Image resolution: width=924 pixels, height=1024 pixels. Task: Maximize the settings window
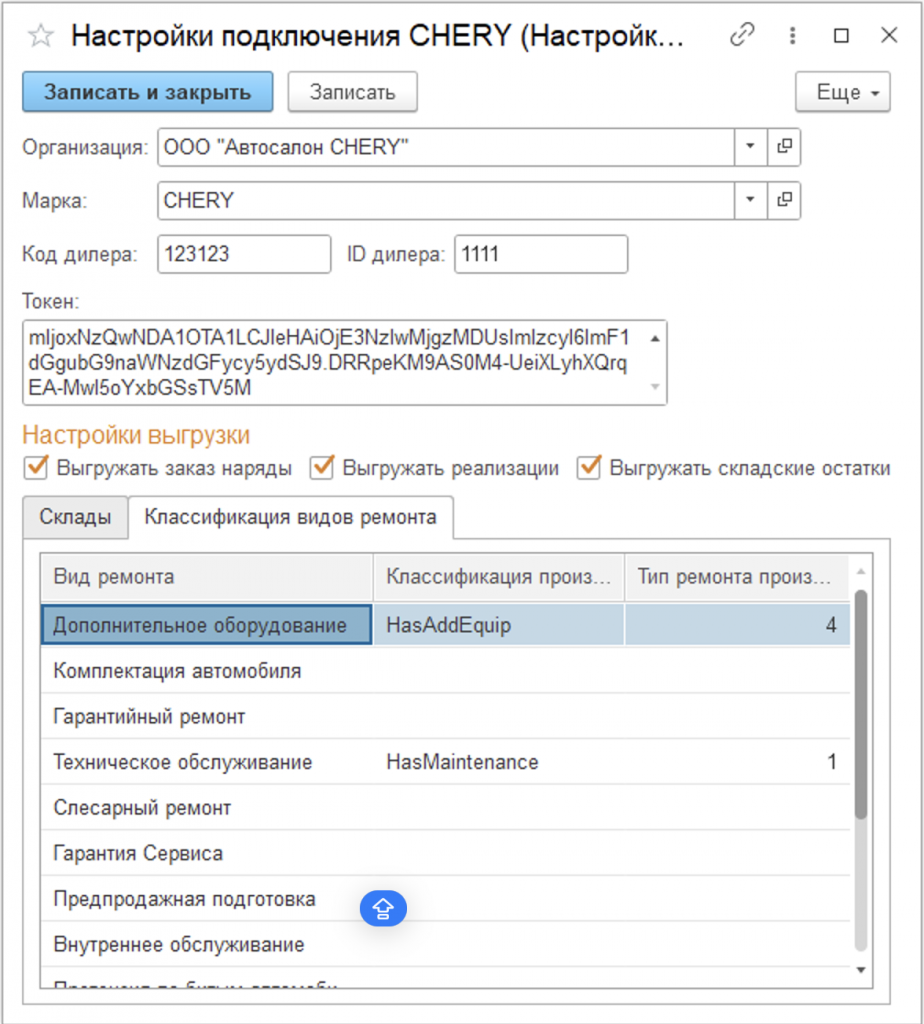click(841, 35)
